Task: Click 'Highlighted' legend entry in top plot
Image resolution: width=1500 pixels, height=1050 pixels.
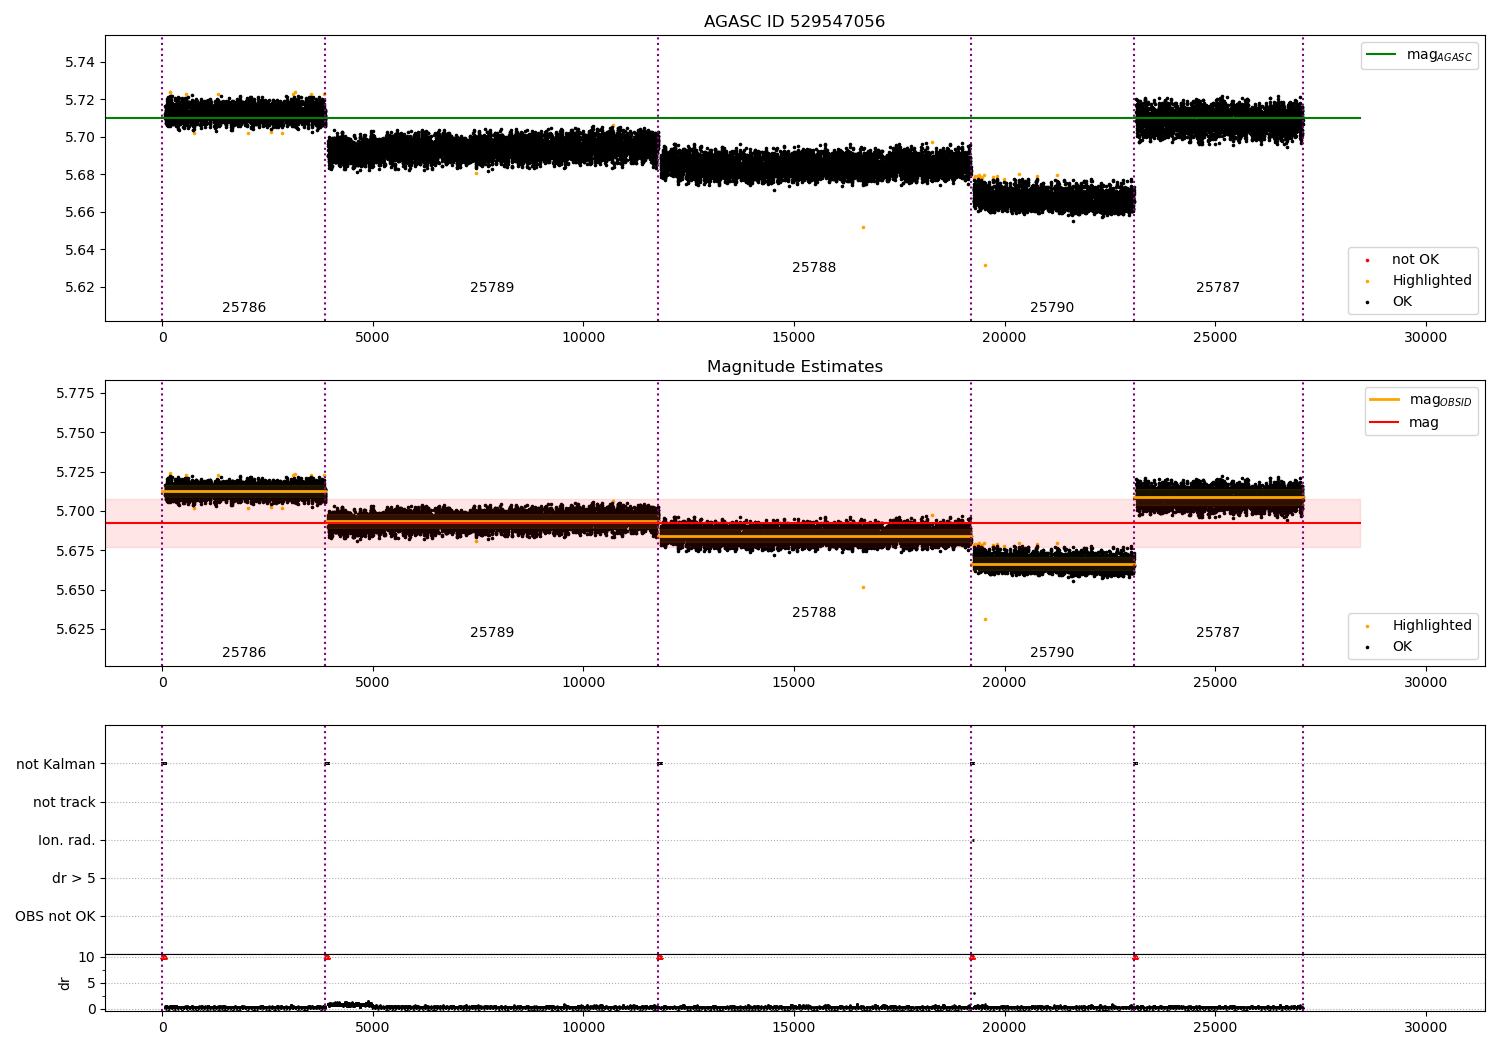Action: tap(1421, 280)
